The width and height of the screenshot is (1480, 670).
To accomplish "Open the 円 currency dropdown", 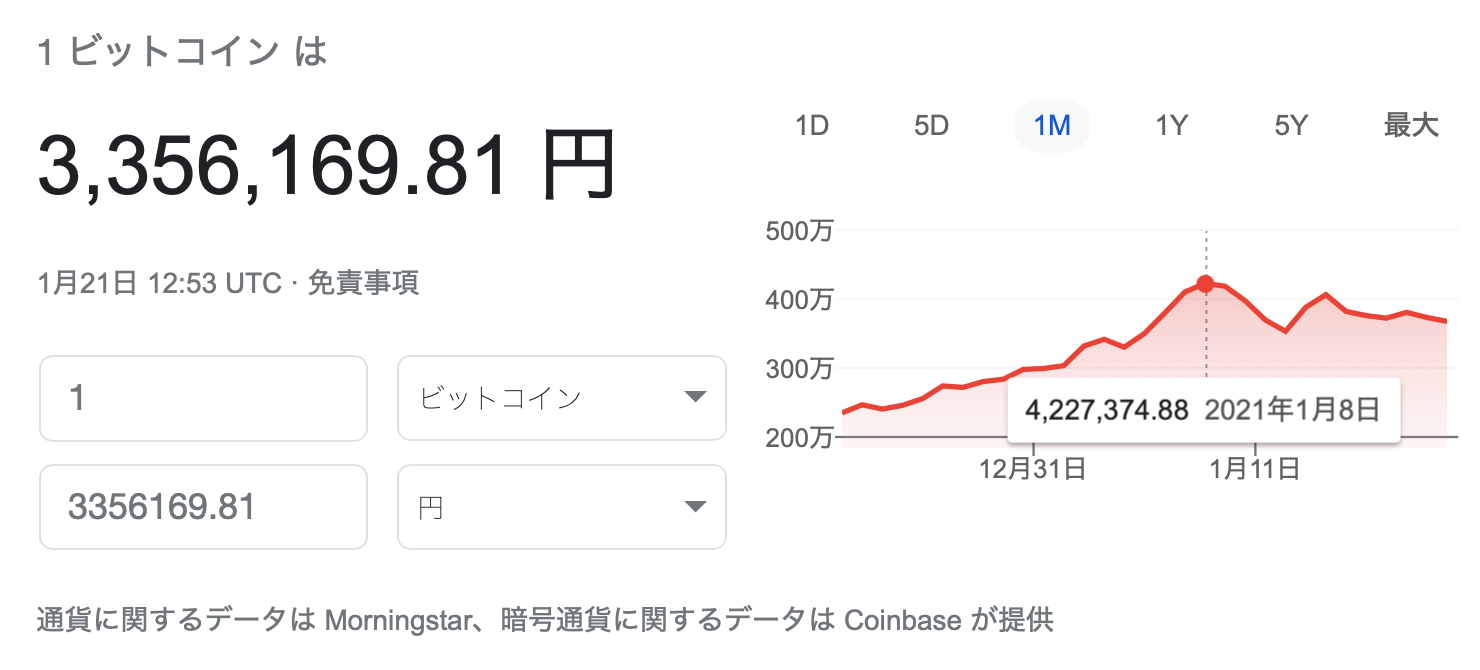I will pos(562,507).
